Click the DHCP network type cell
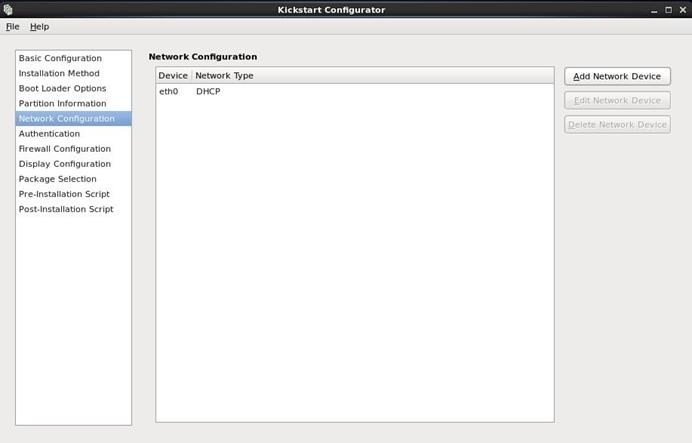The height and width of the screenshot is (443, 692). 208,91
